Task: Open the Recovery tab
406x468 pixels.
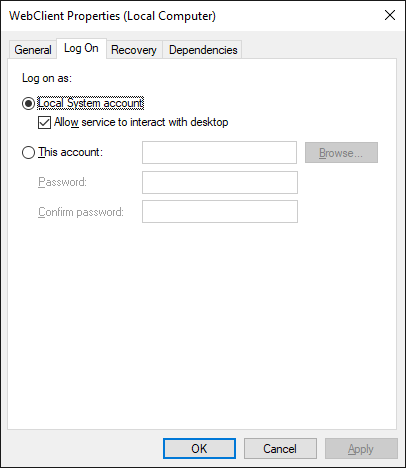Action: click(x=134, y=50)
